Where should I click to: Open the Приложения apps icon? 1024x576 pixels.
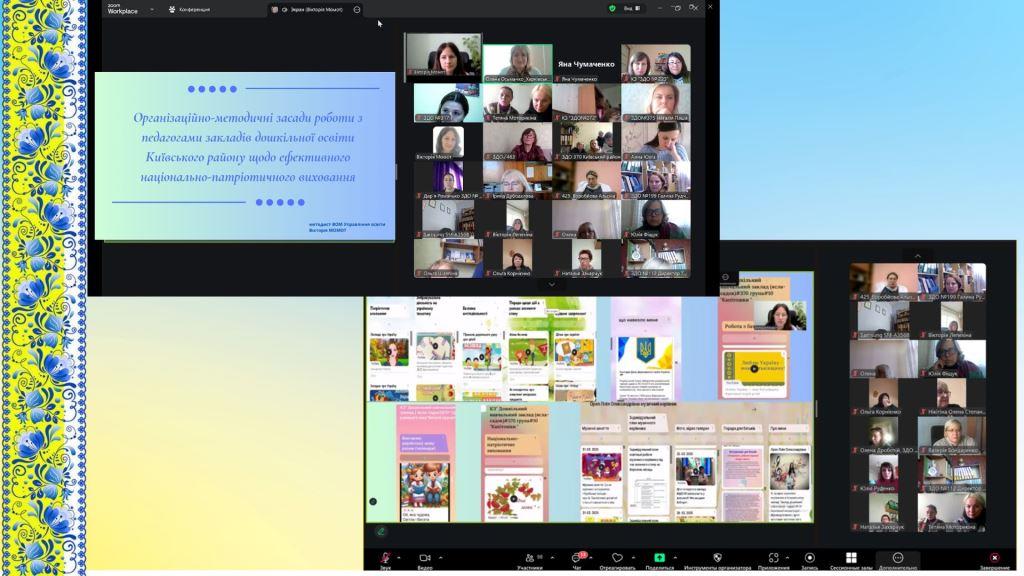click(773, 557)
